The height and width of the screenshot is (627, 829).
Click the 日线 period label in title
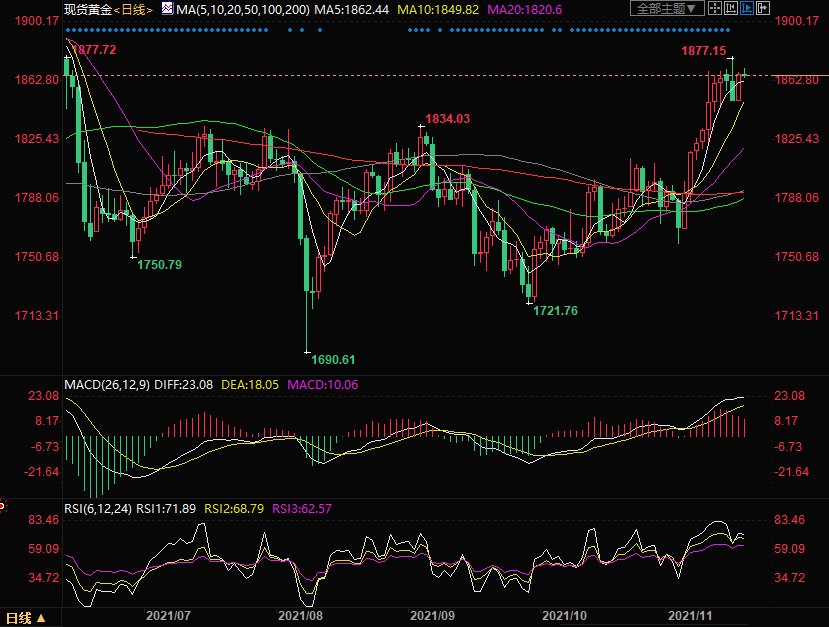coord(132,9)
